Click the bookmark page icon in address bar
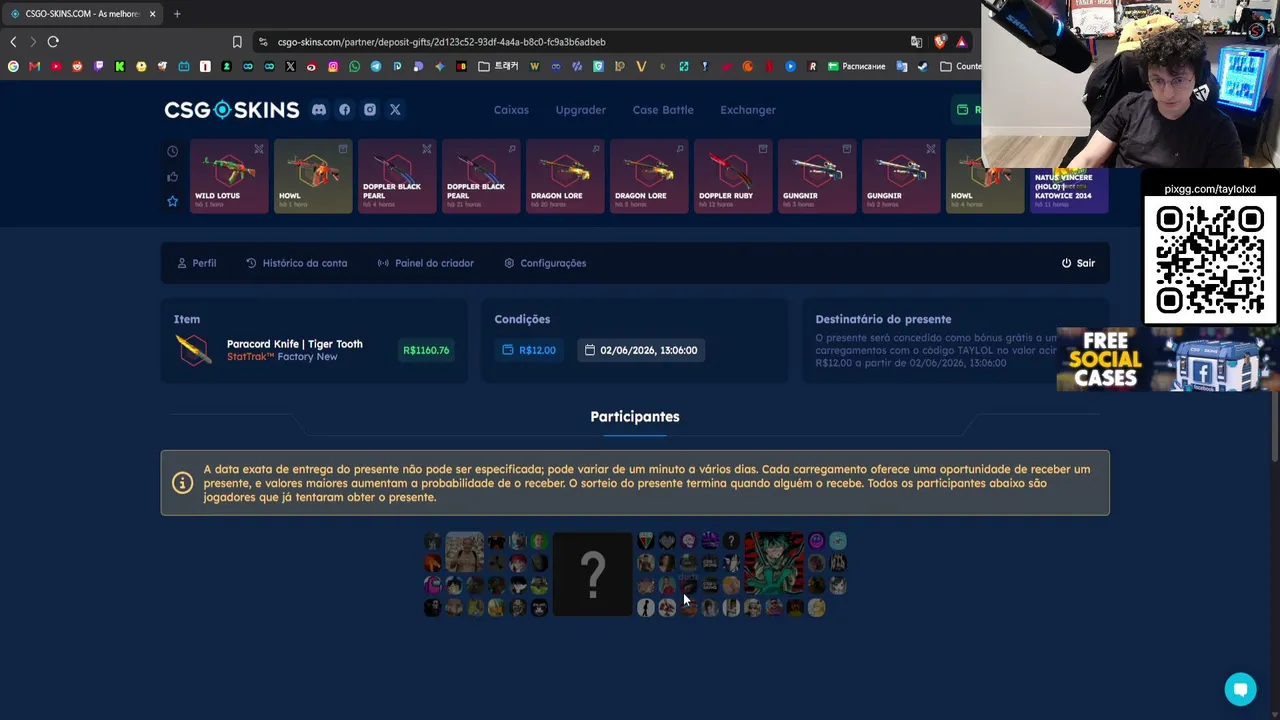 click(x=237, y=42)
